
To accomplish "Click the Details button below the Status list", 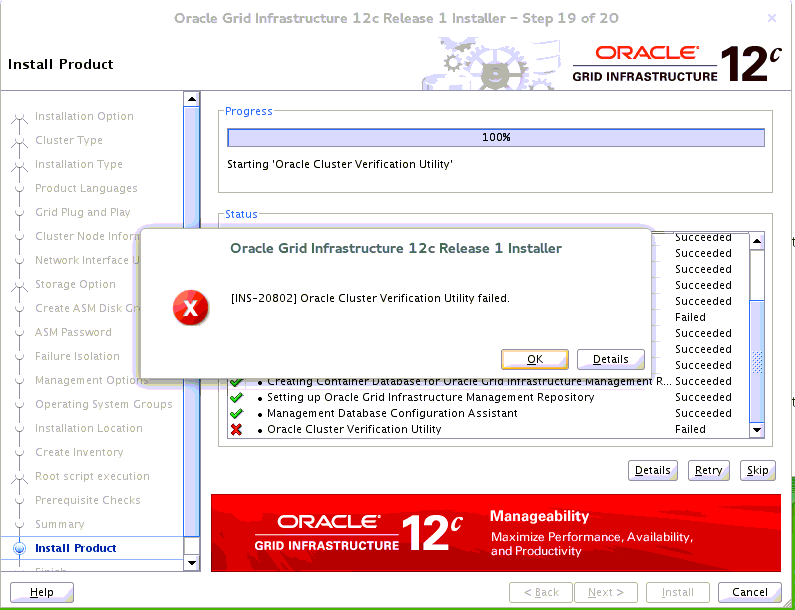I will tap(653, 471).
